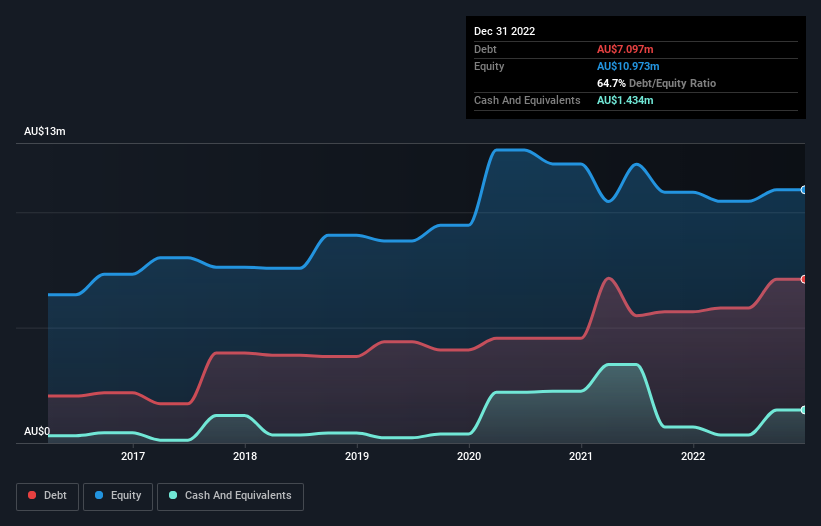Click Cash And Equivalents label in tooltip

[527, 100]
